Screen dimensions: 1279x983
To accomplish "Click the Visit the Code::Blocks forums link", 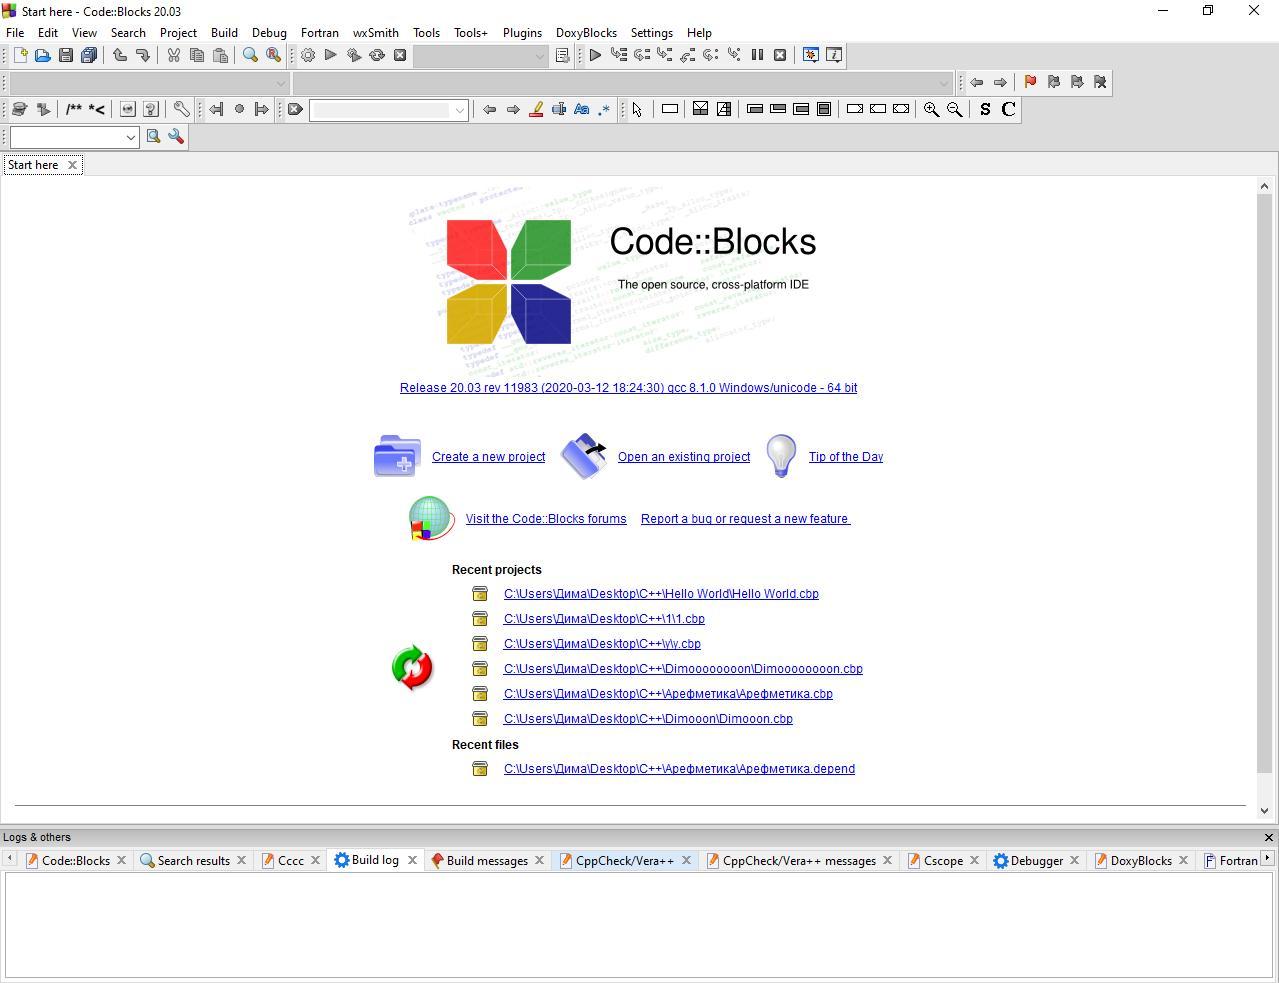I will 546,519.
